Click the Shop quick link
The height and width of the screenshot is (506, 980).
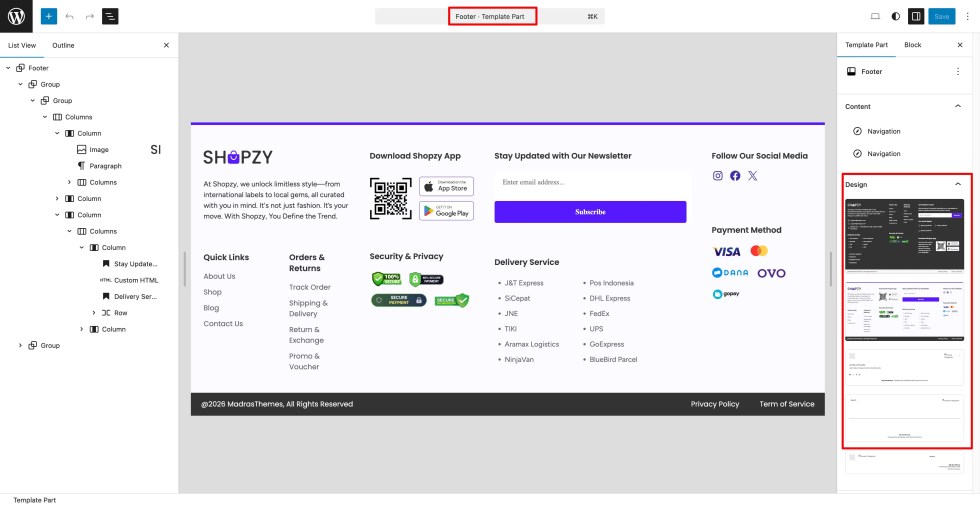point(212,292)
